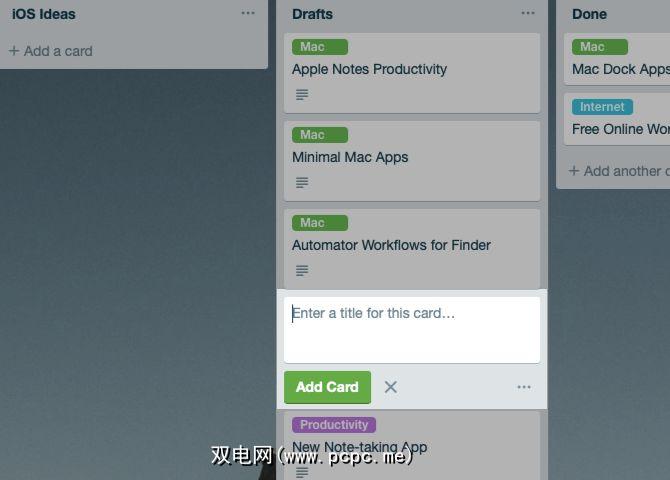
Task: Open the Free Online card in Done
Action: coord(617,119)
